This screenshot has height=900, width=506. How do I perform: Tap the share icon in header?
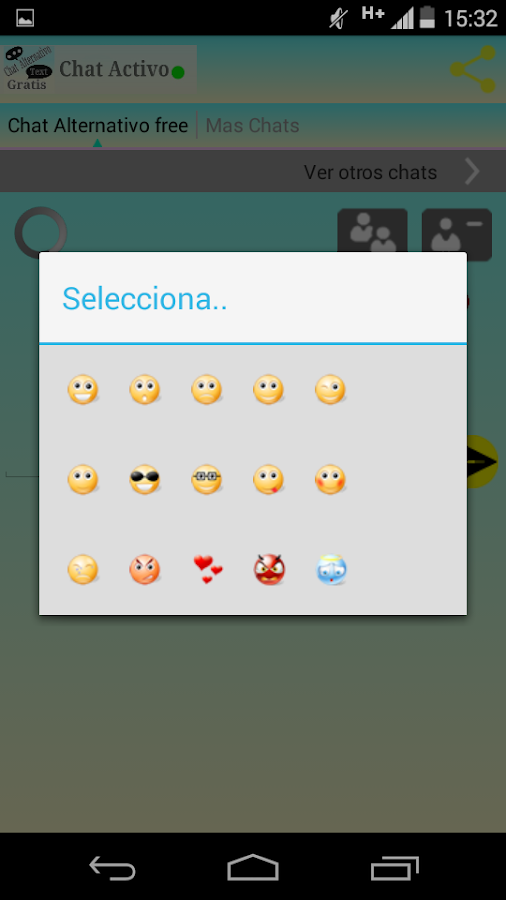[473, 69]
